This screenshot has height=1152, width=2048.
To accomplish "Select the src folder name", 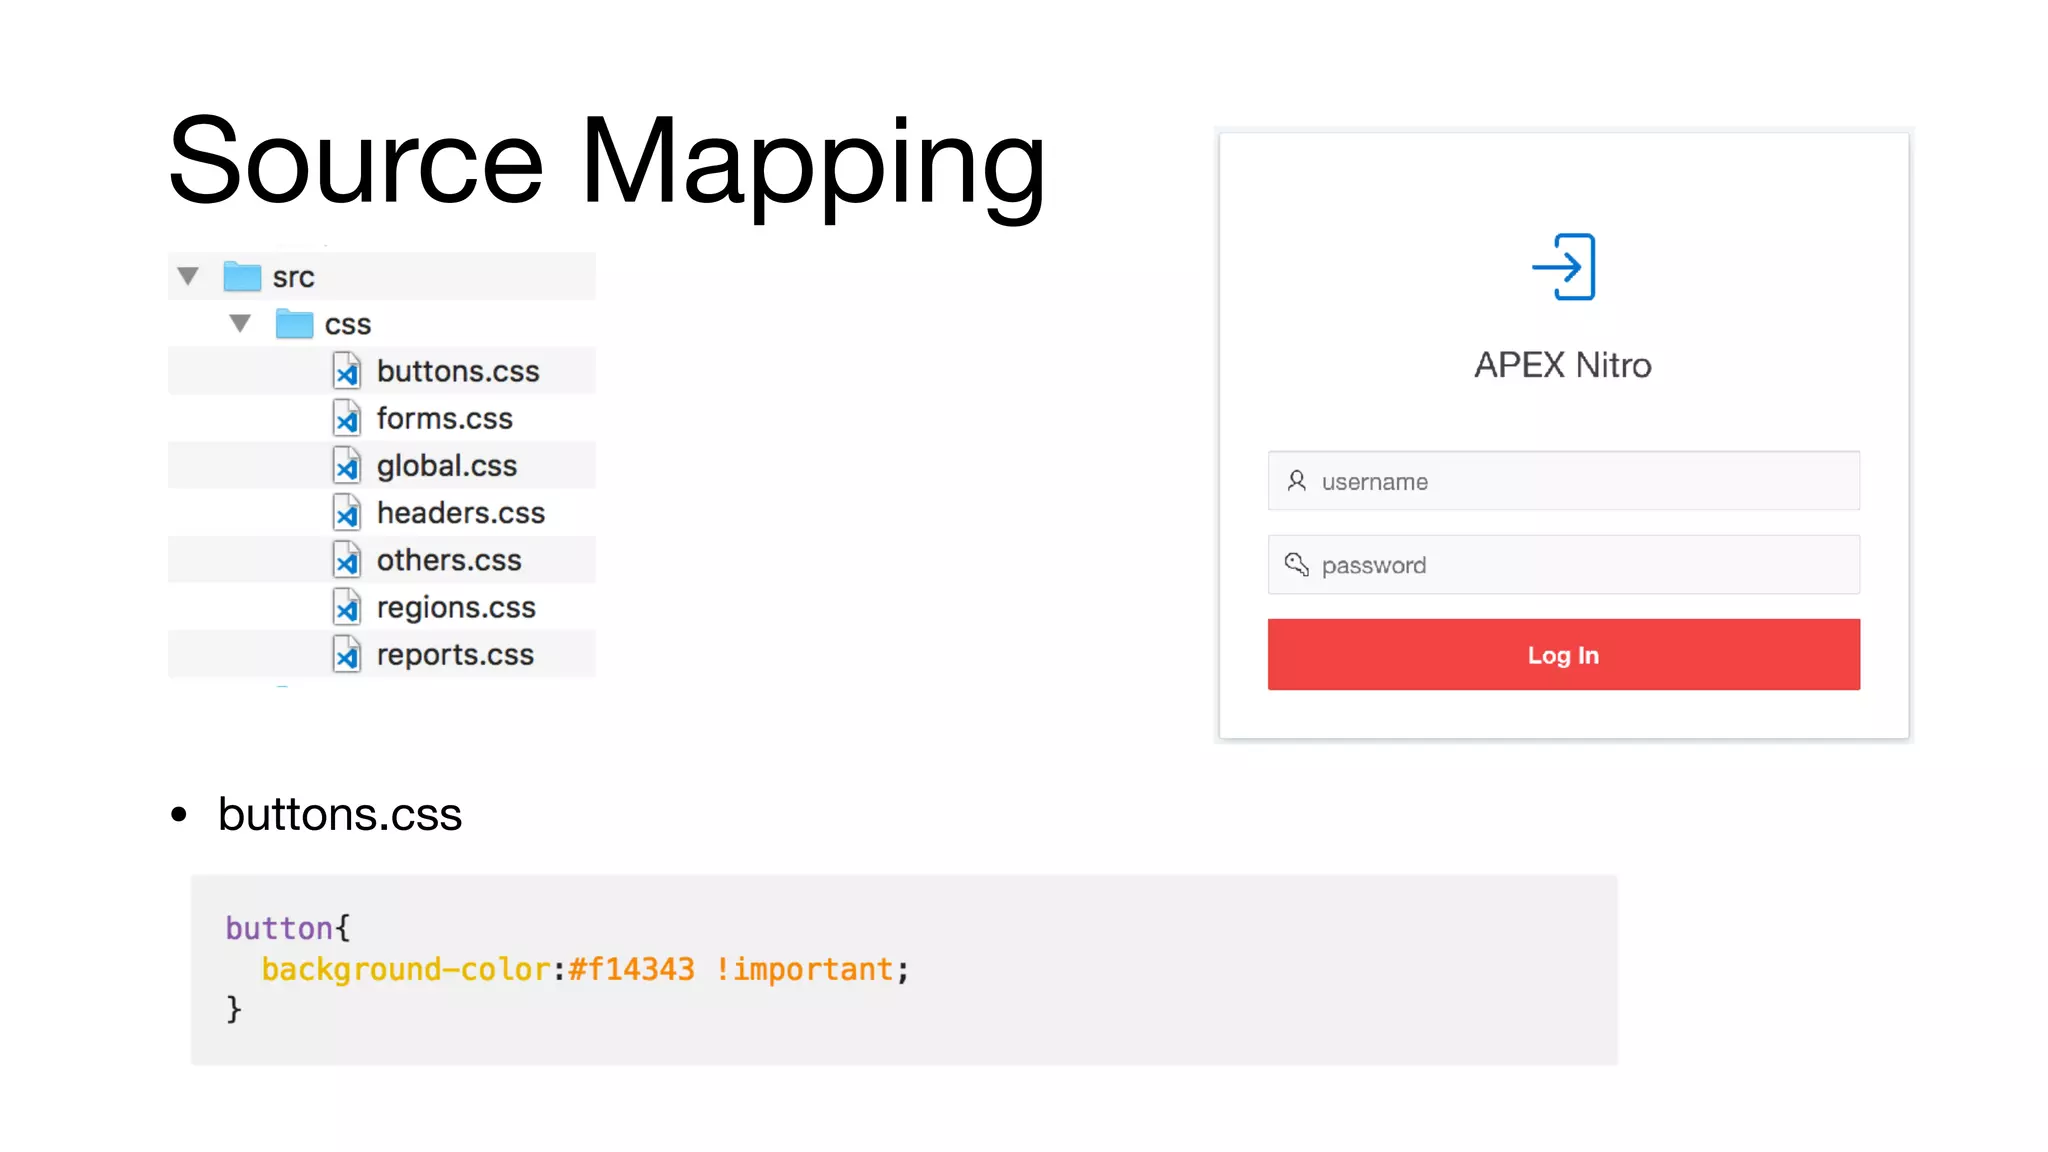I will pos(293,277).
